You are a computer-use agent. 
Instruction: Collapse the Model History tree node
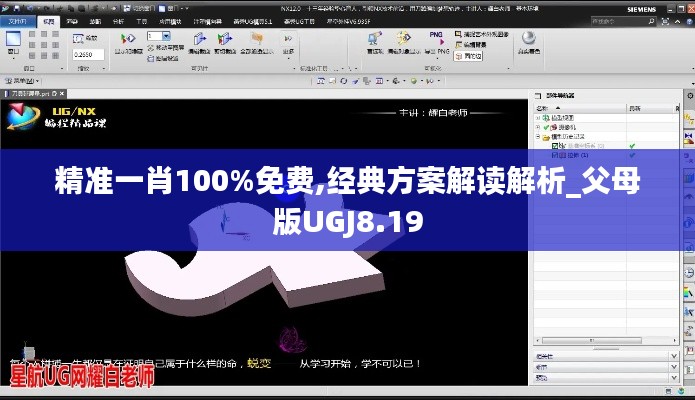pos(538,137)
